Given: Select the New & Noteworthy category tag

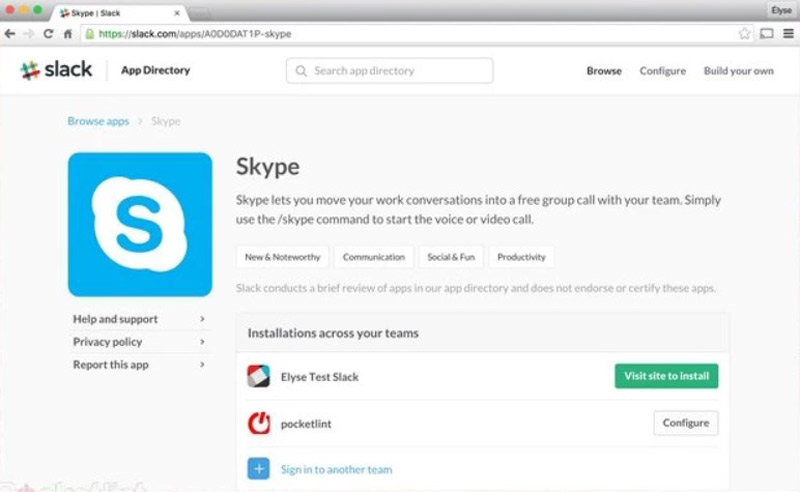Looking at the screenshot, I should click(283, 257).
